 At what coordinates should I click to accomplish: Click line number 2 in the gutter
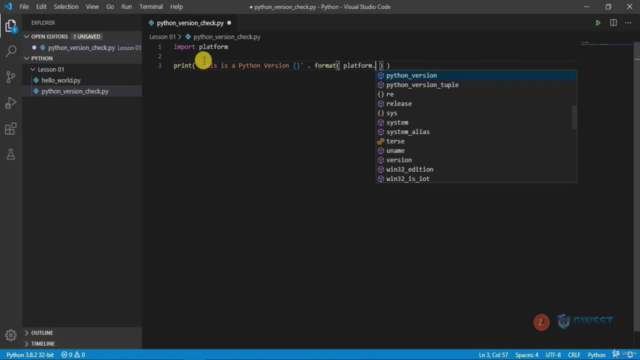[160, 56]
